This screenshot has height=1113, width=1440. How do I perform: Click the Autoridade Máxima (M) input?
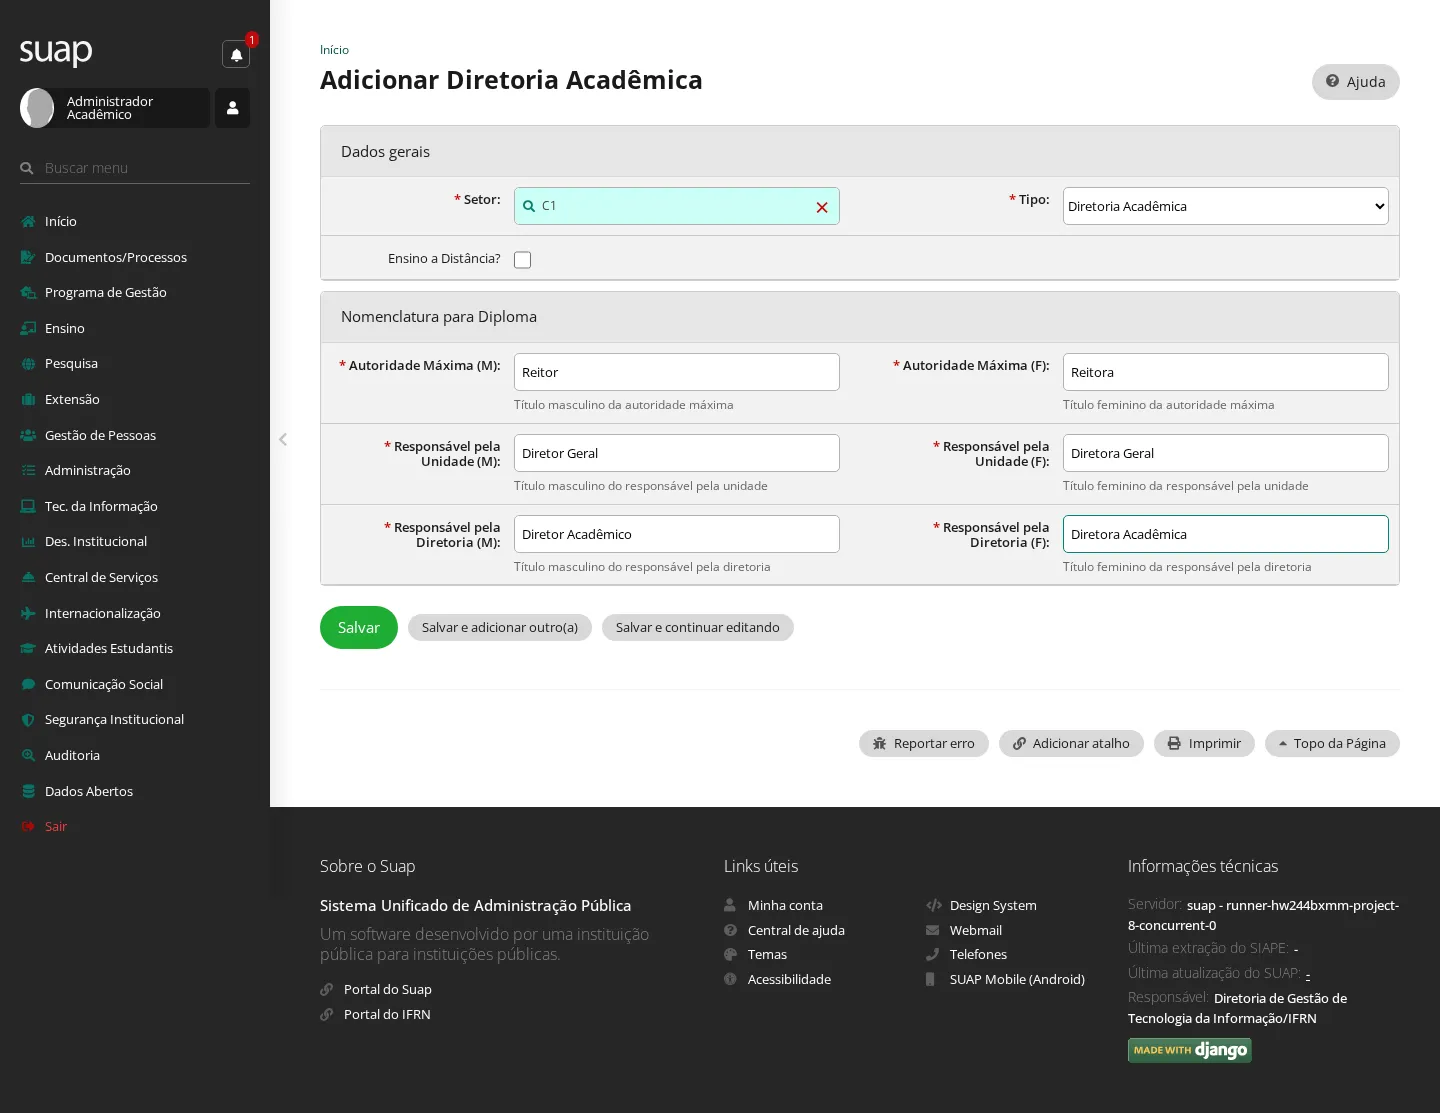677,372
